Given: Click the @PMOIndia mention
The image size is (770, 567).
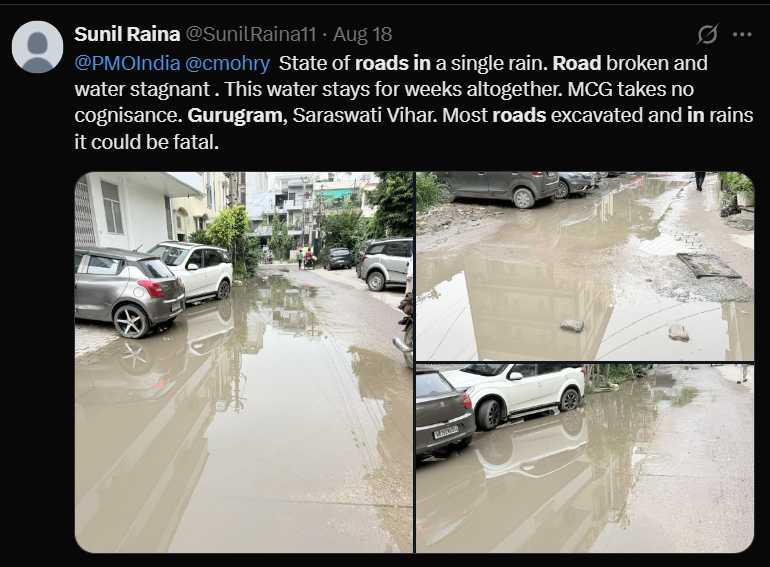Looking at the screenshot, I should pyautogui.click(x=127, y=63).
